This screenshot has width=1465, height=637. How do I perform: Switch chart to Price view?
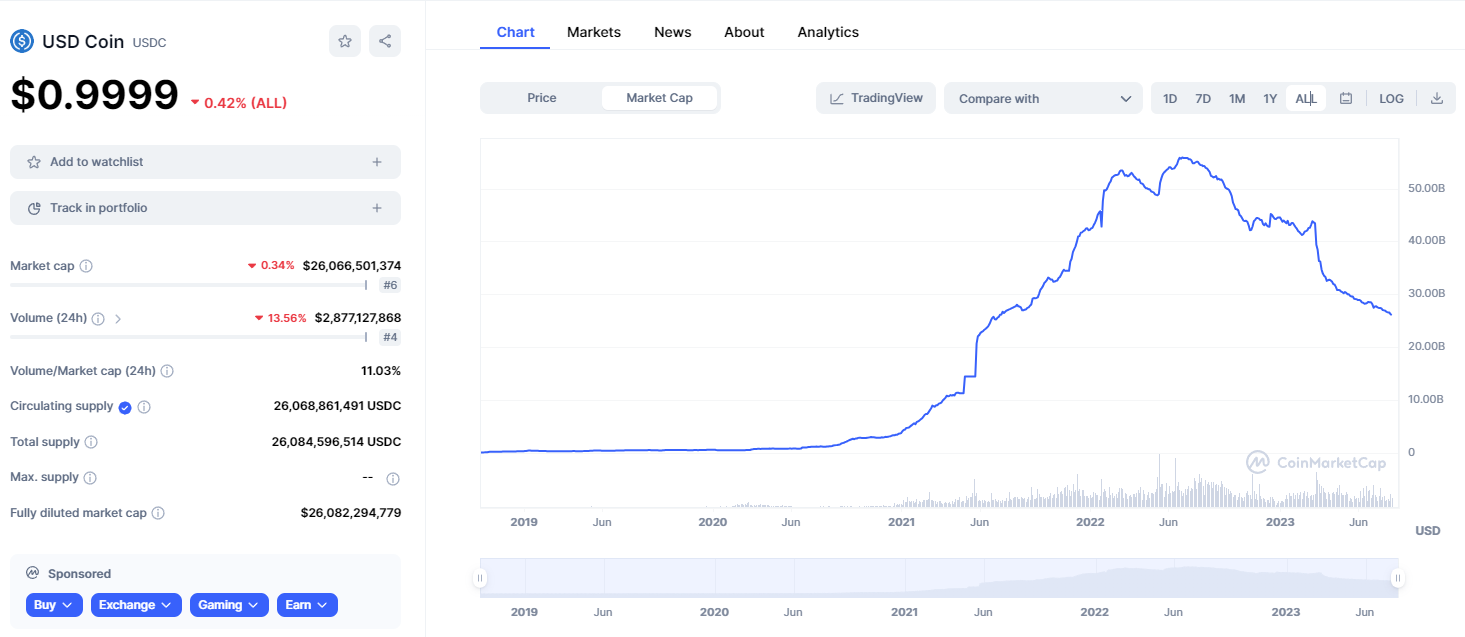[x=541, y=98]
